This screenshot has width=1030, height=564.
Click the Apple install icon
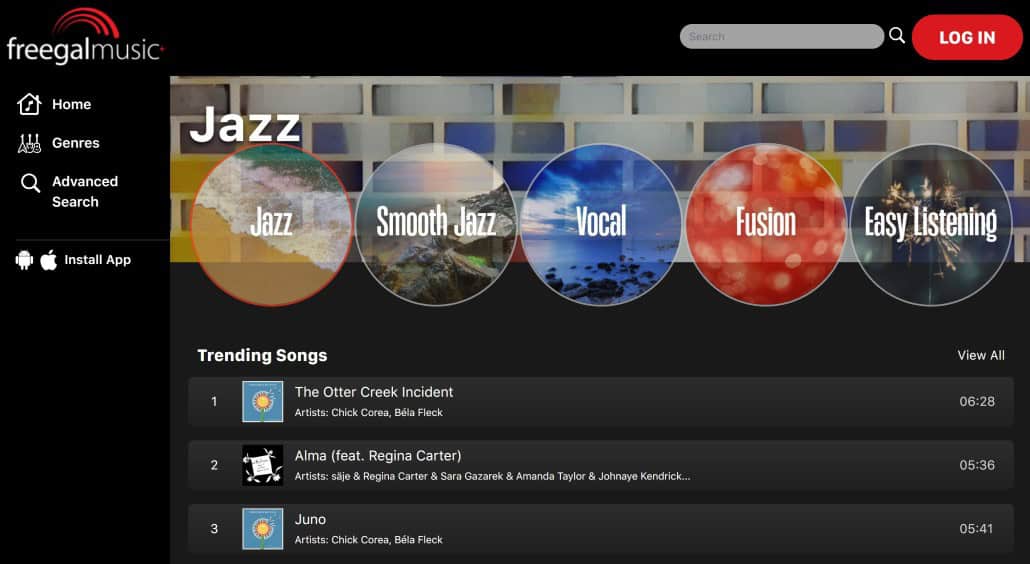click(x=48, y=260)
